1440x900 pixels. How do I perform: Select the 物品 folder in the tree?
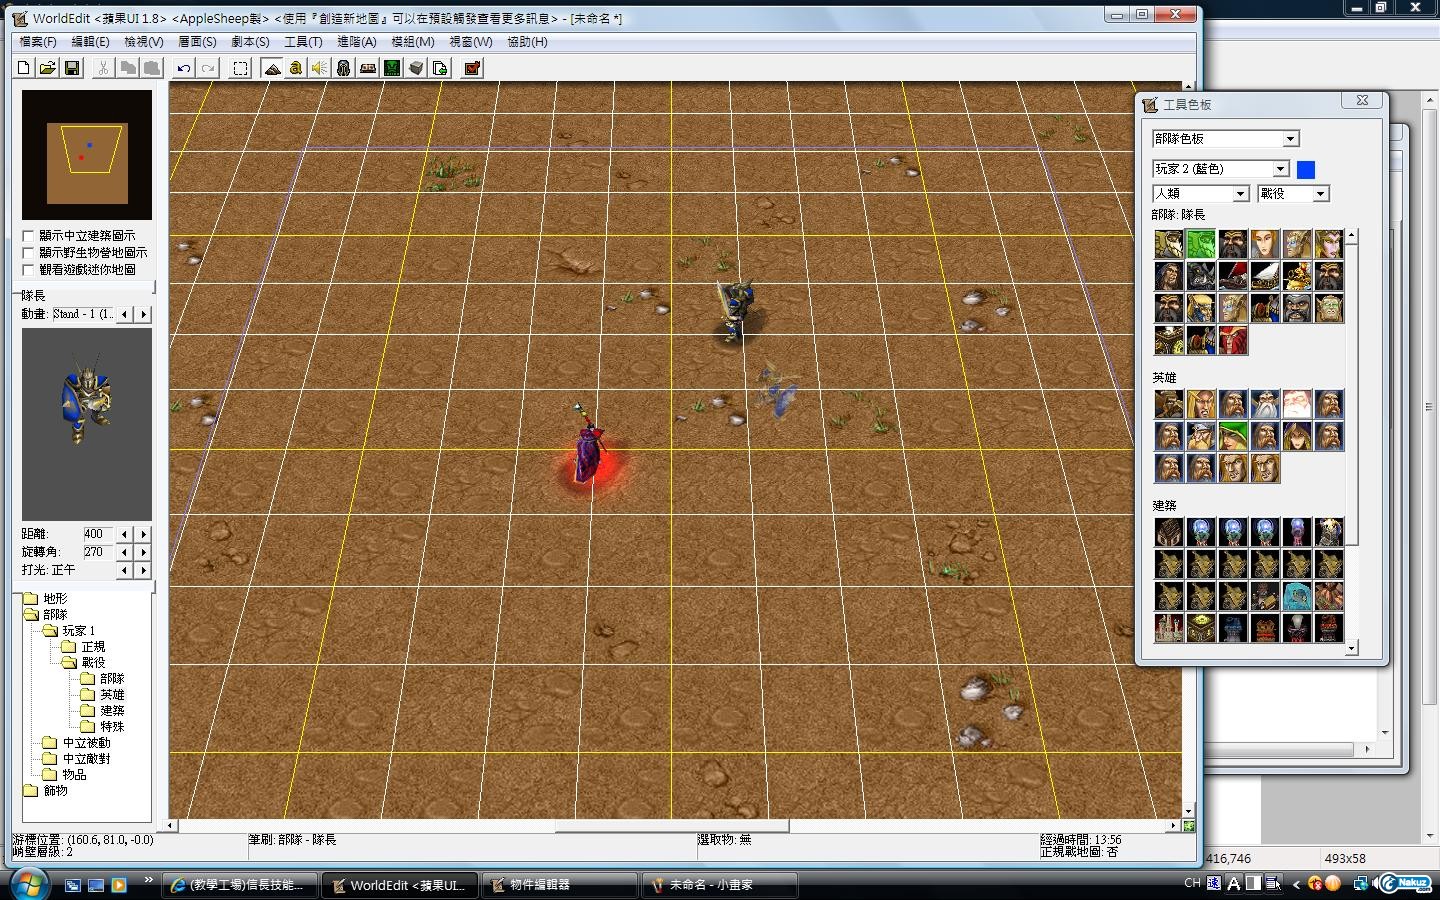tap(65, 775)
